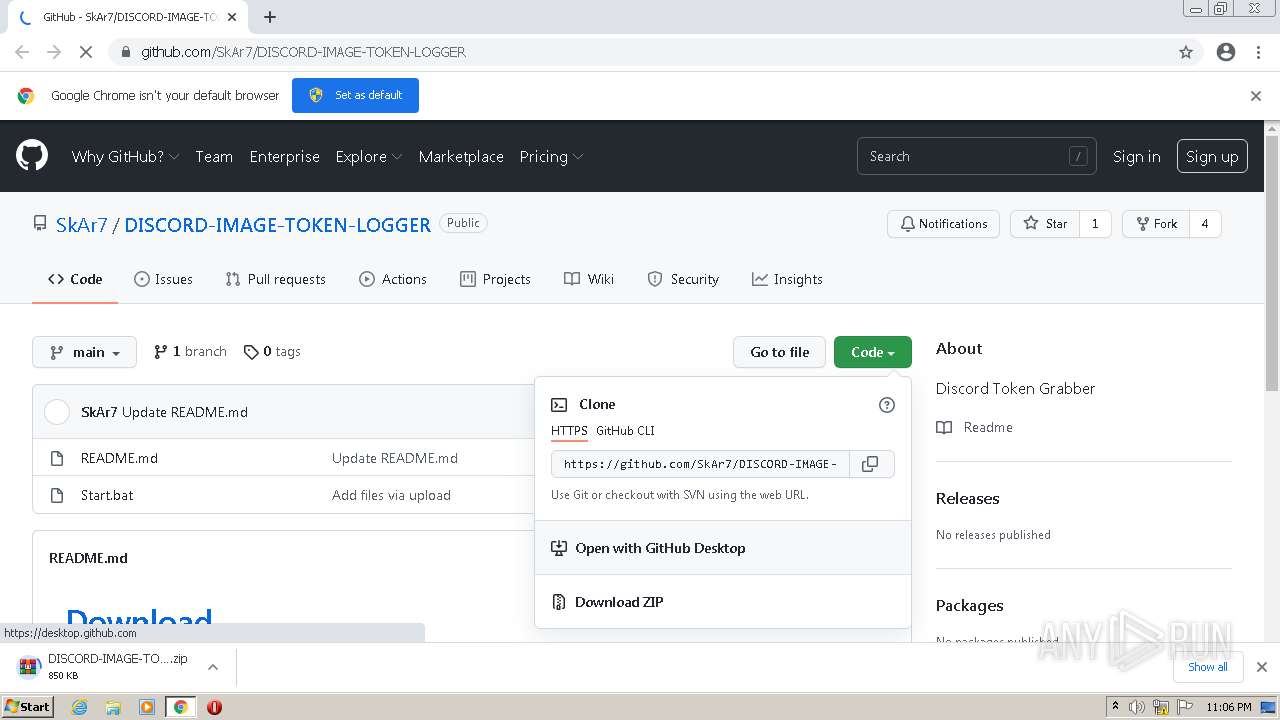Screen dimensions: 1280x720
Task: Close the GitHub browser tab
Action: coord(232,17)
